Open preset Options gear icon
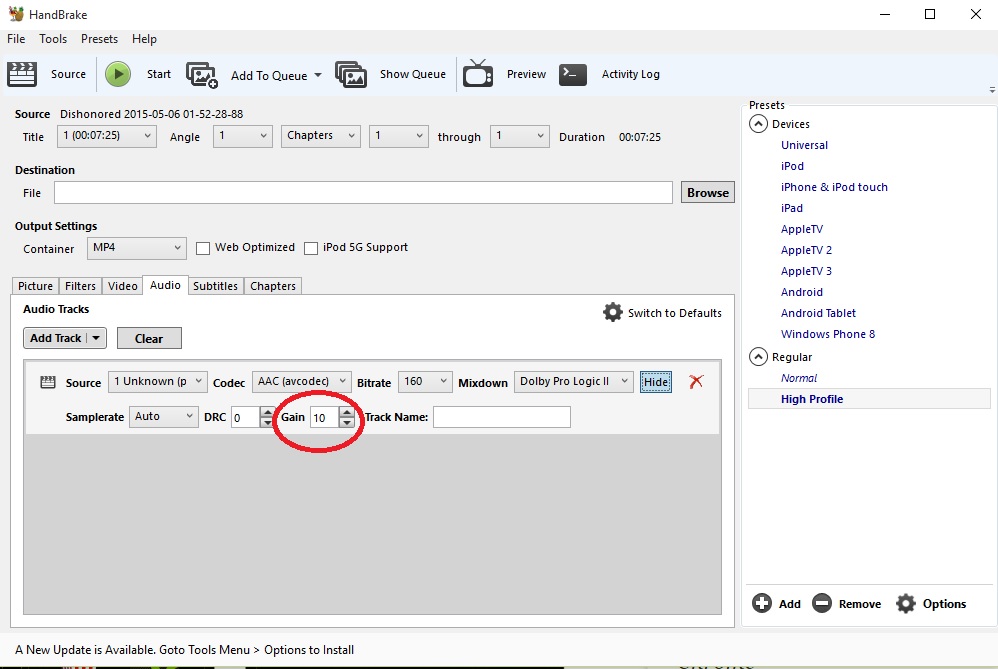The height and width of the screenshot is (669, 998). click(906, 603)
